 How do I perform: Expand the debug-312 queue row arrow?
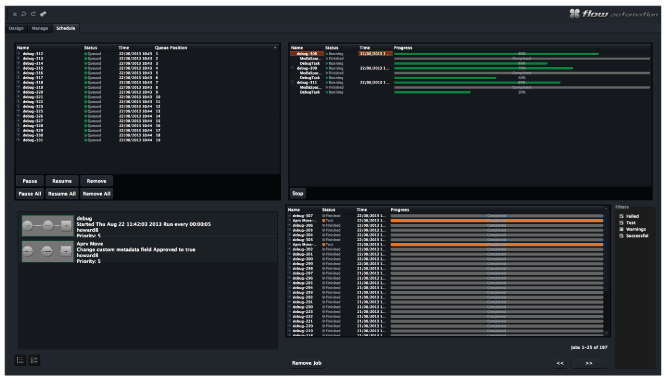pyautogui.click(x=19, y=54)
